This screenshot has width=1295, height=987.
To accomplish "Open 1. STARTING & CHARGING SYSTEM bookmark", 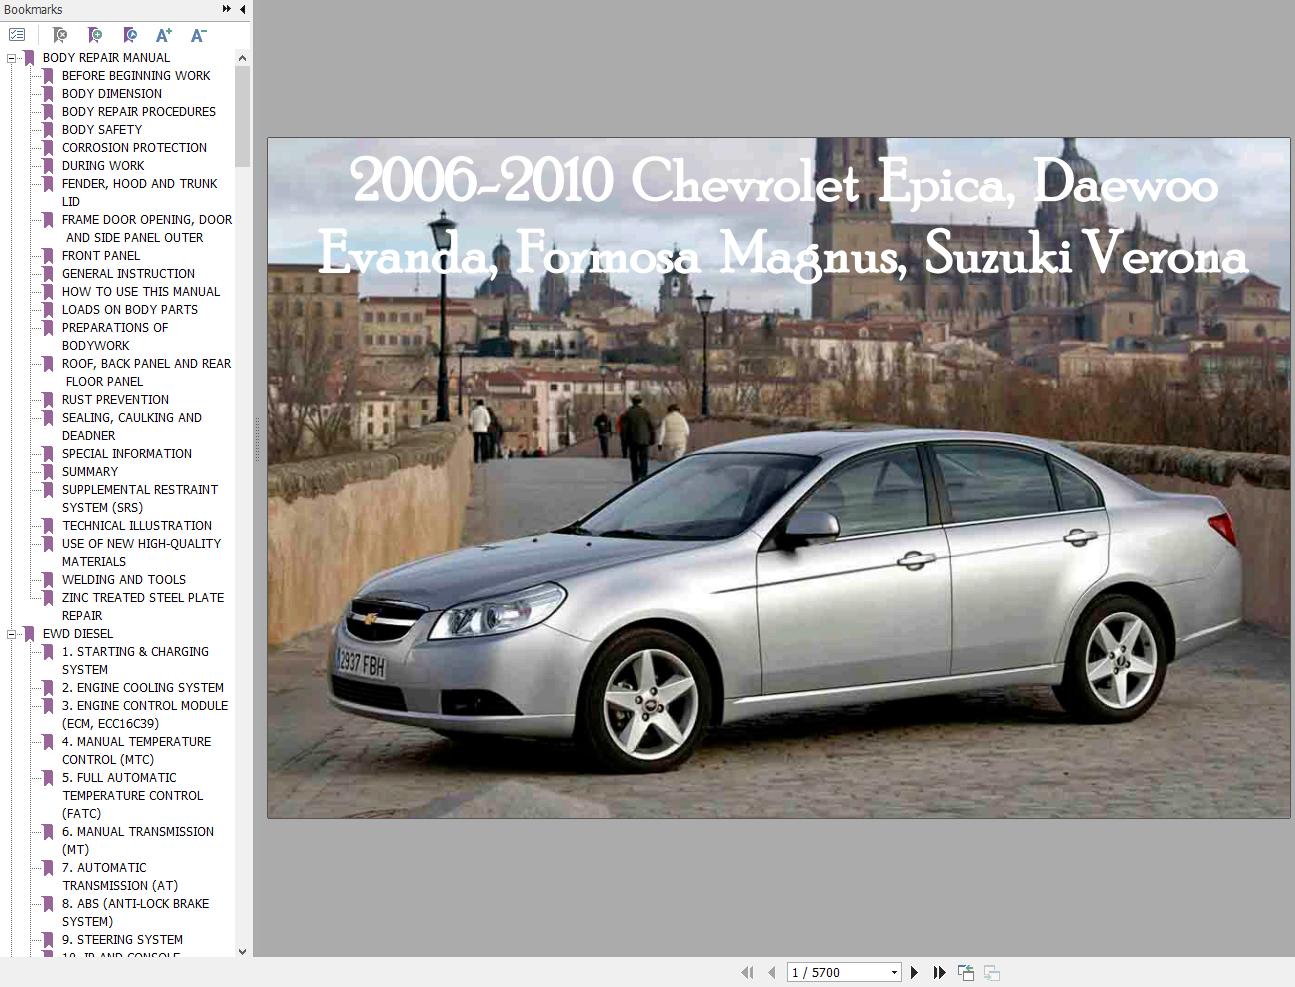I will 135,661.
